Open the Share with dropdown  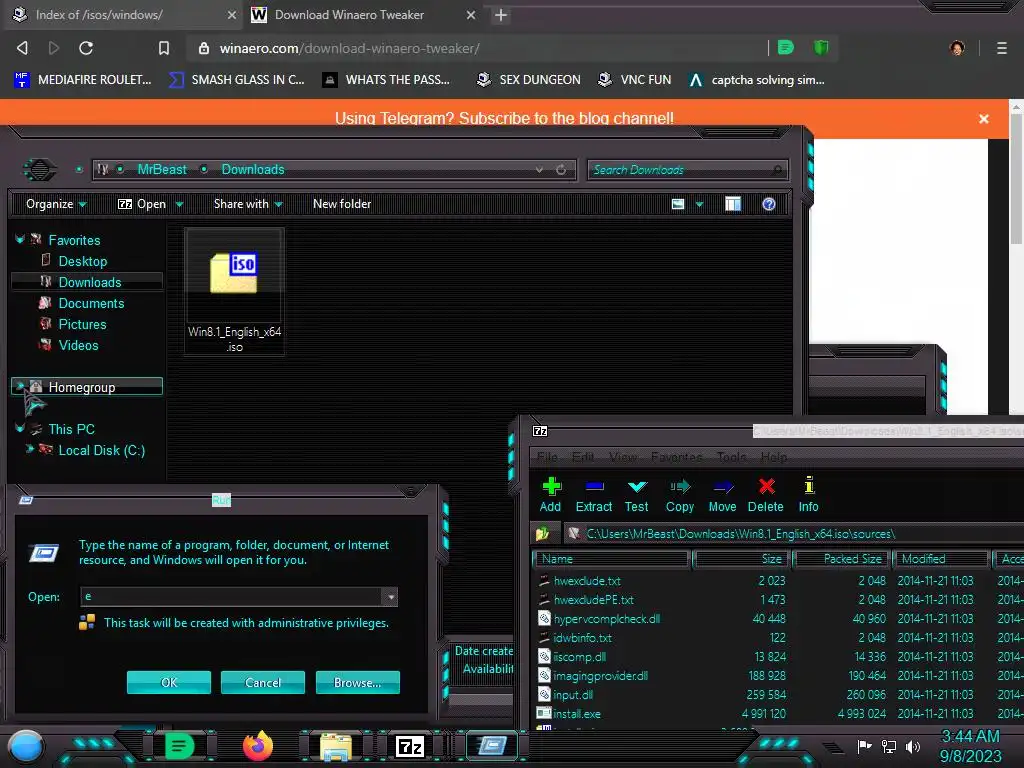[248, 204]
